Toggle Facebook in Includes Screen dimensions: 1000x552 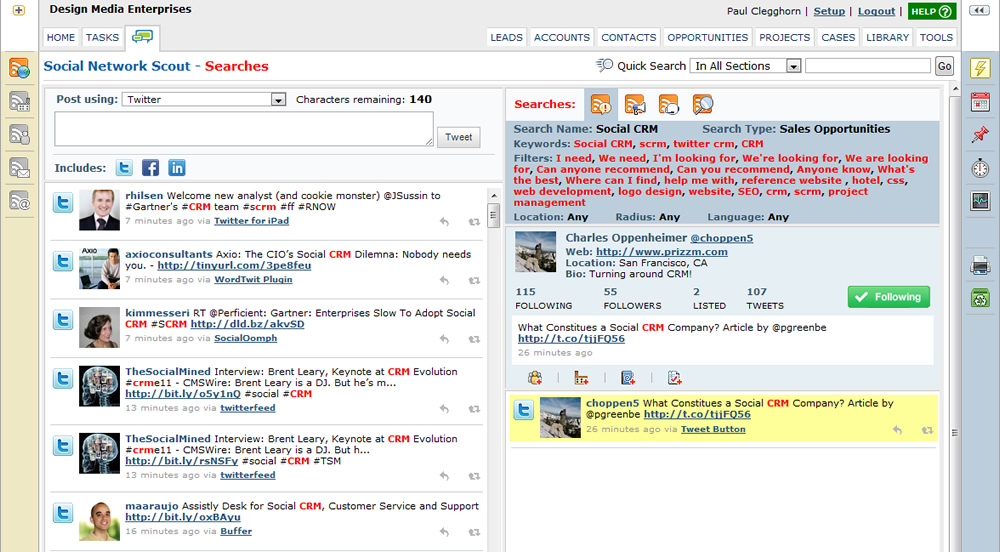[151, 168]
